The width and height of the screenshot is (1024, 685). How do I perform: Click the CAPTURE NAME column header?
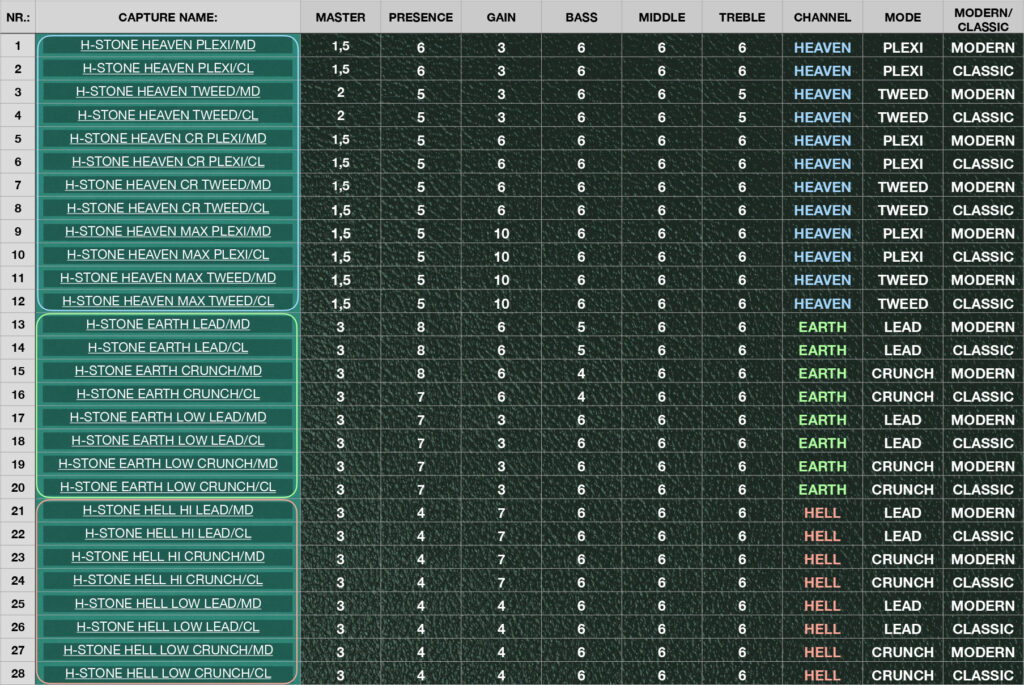168,17
